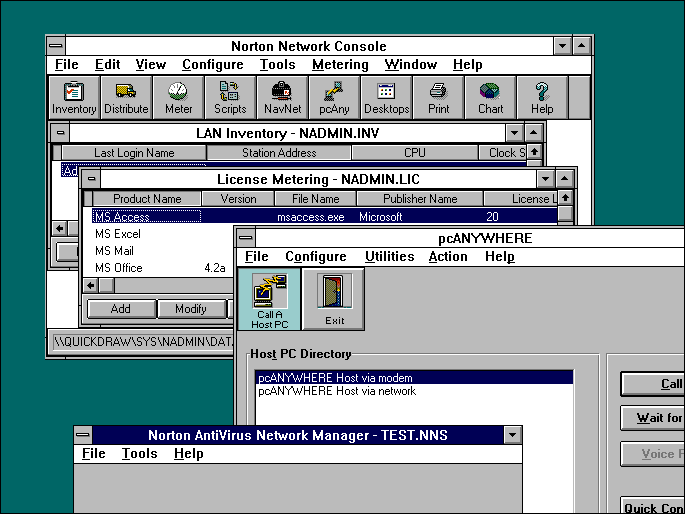This screenshot has width=685, height=514.
Task: Click the Product Name column header
Action: pos(147,199)
